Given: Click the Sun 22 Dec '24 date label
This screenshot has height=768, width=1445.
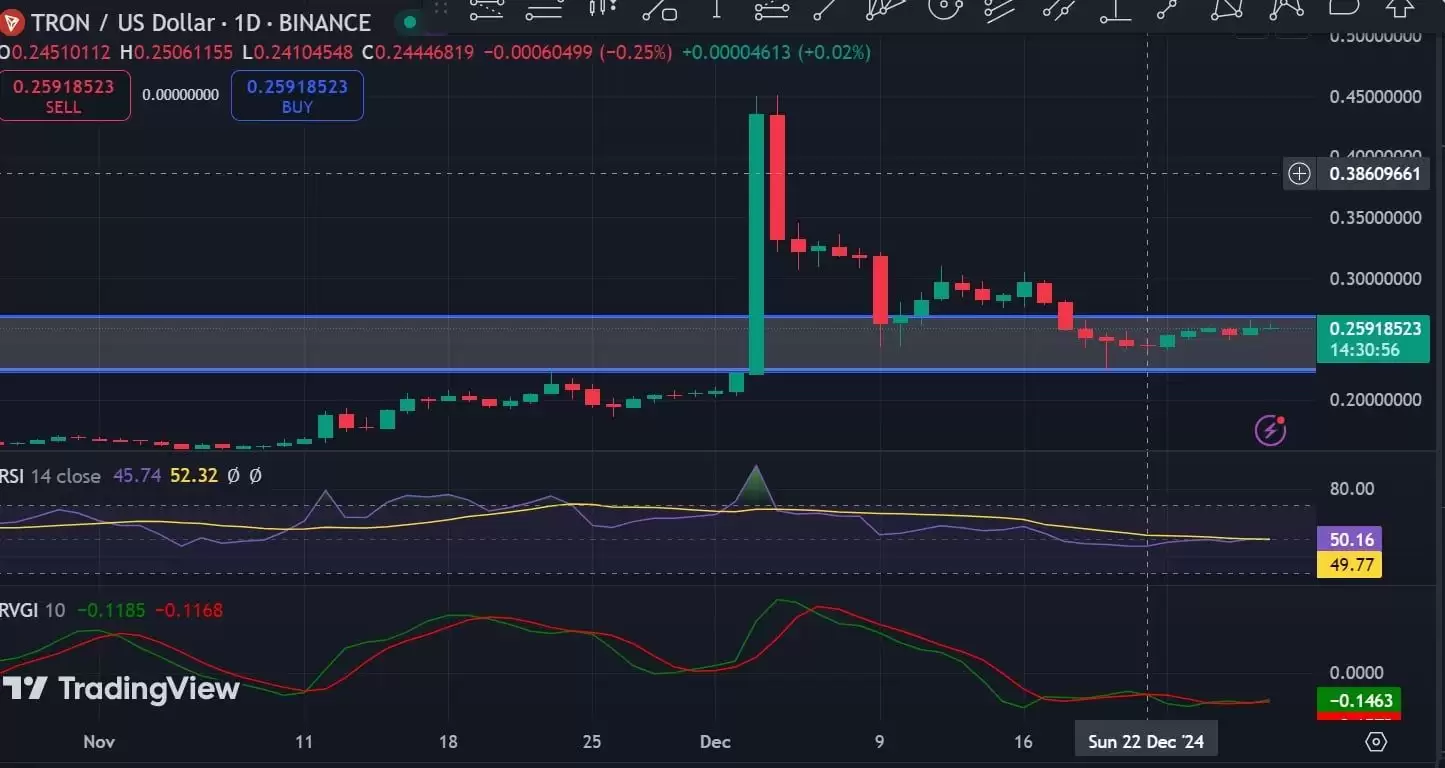Looking at the screenshot, I should pos(1145,739).
